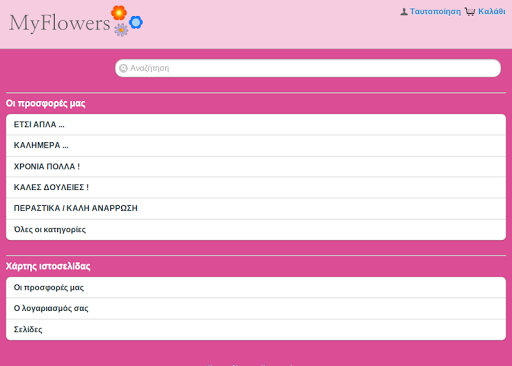This screenshot has height=366, width=512.
Task: Click the user silhouette icon
Action: pyautogui.click(x=404, y=12)
